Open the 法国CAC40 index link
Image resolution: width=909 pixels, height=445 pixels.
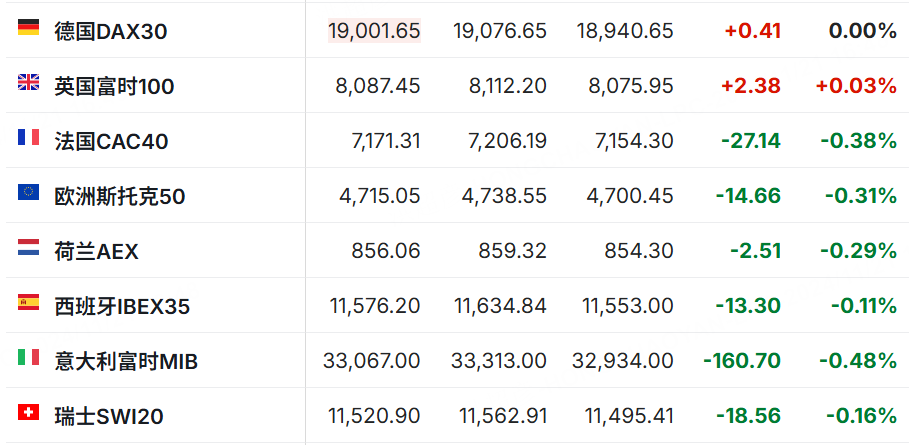pos(111,141)
